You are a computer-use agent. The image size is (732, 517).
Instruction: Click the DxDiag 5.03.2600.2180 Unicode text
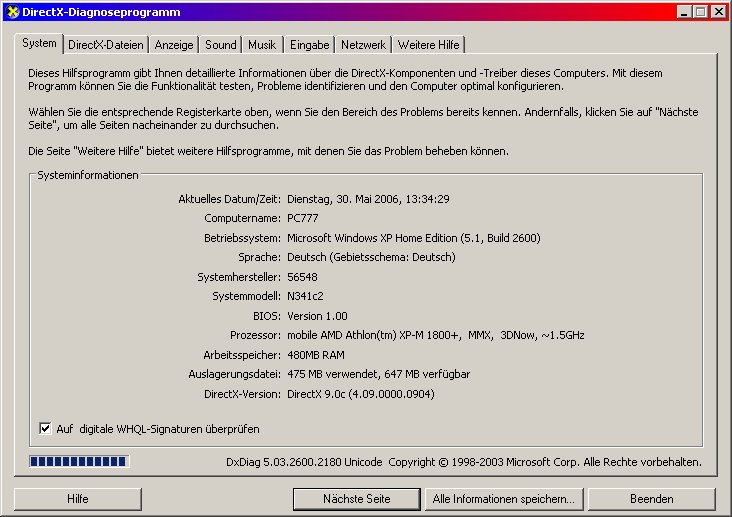304,462
